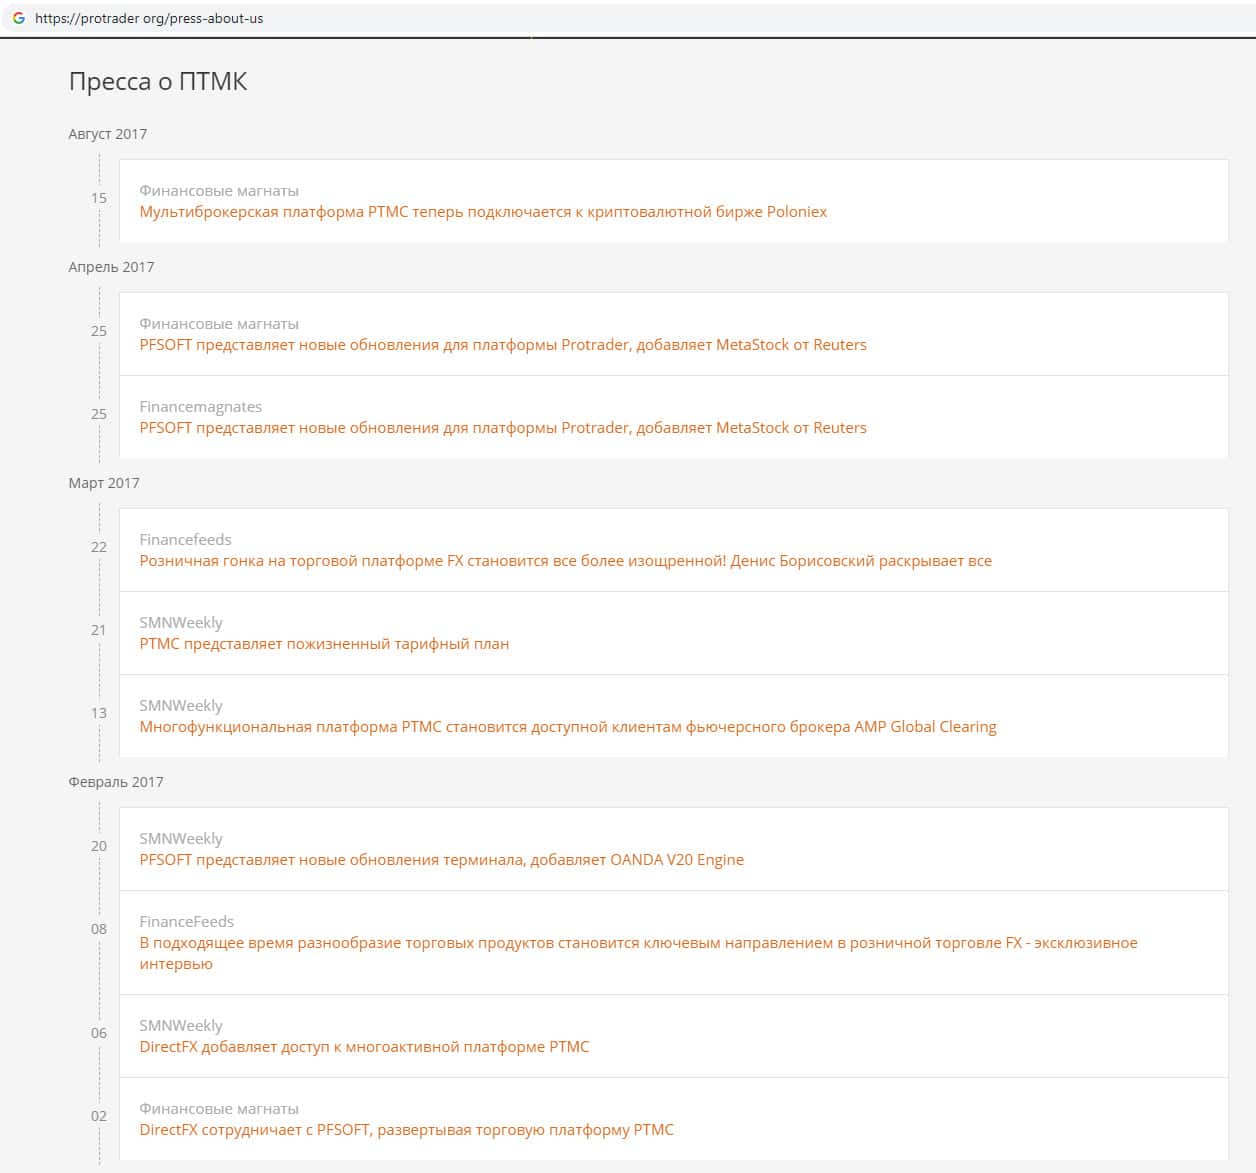Open the OANDA V20 Engine article
The image size is (1256, 1173).
click(441, 860)
